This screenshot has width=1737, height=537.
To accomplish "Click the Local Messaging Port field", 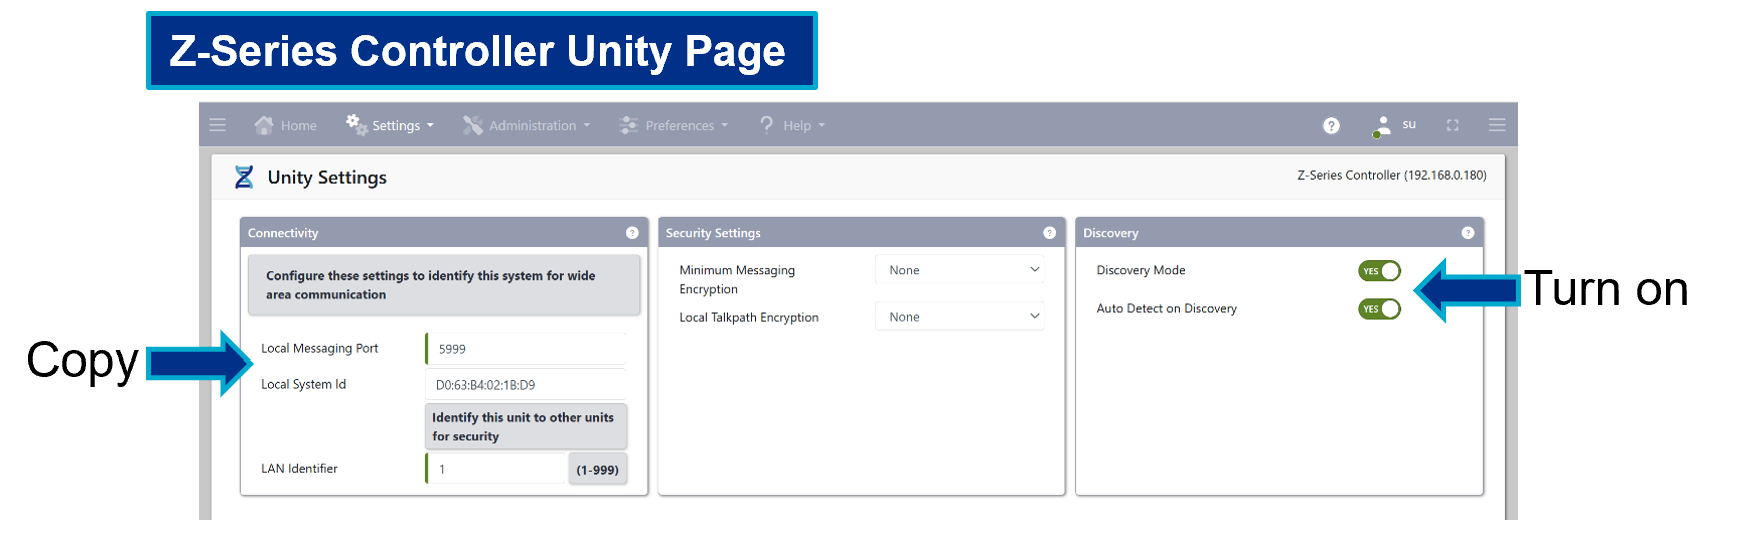I will tap(527, 349).
